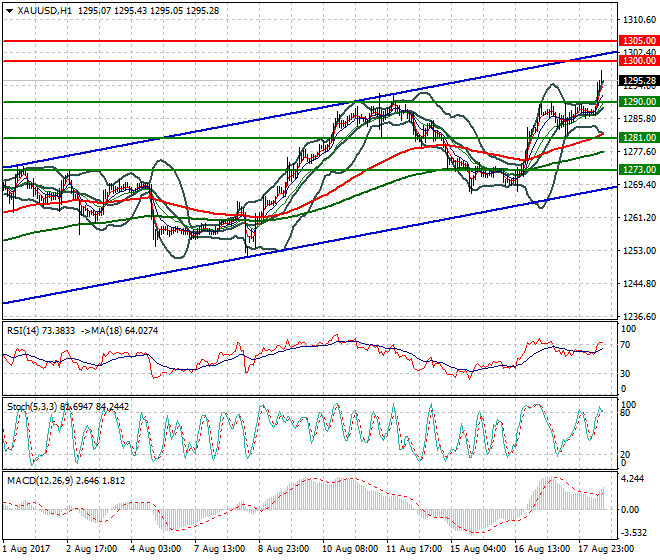Image resolution: width=660 pixels, height=560 pixels.
Task: Click the 1310.60 price scale value
Action: 639,20
